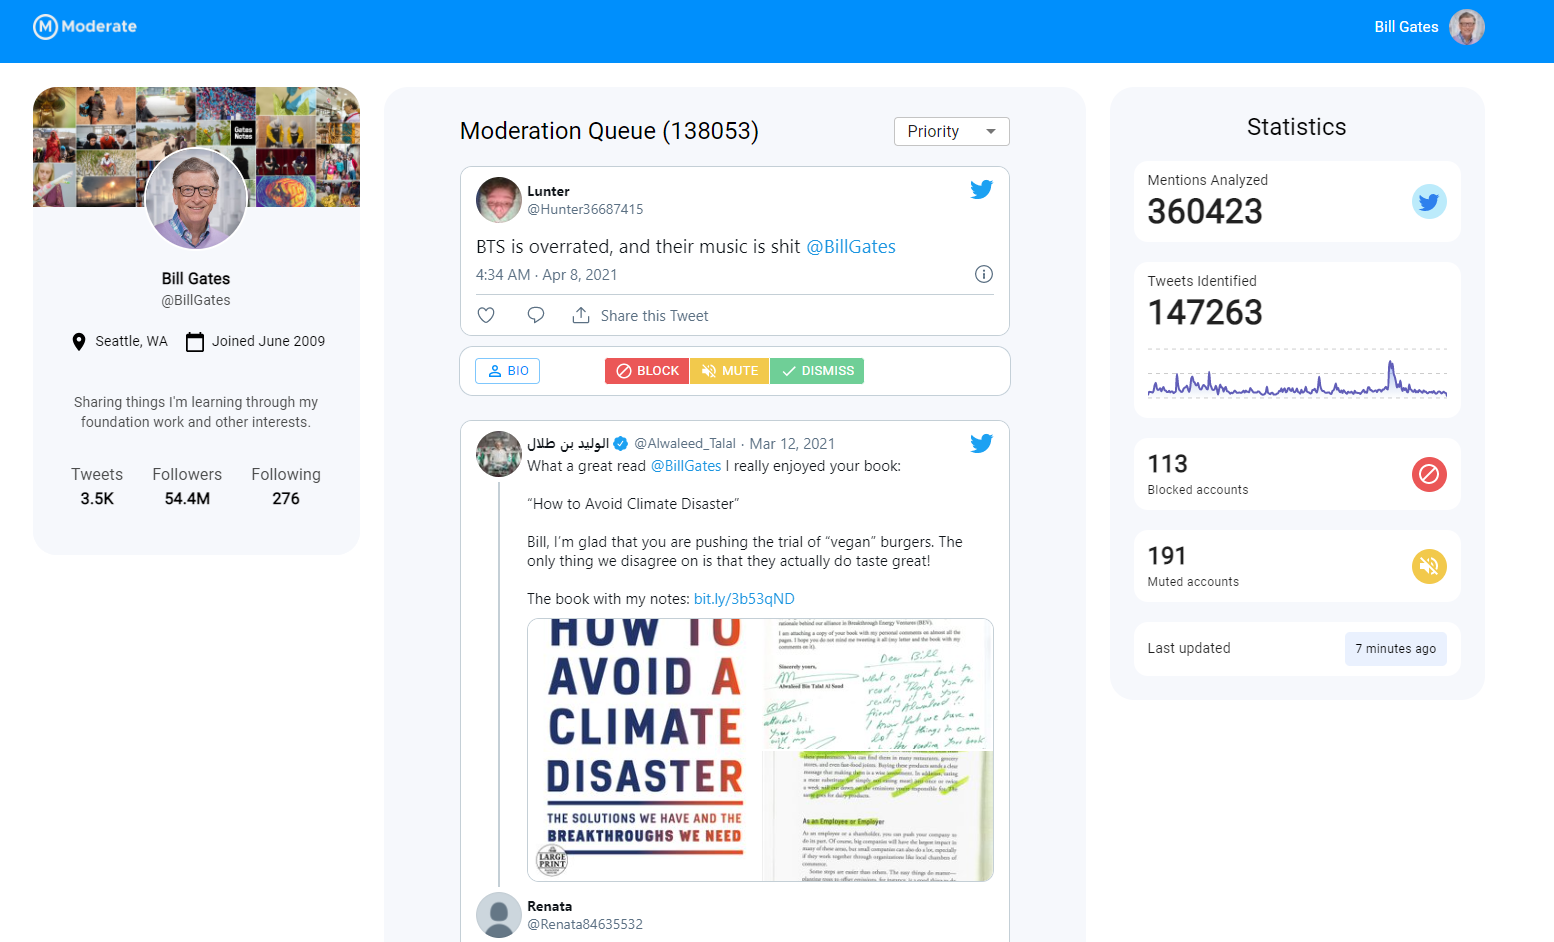The width and height of the screenshot is (1554, 942).
Task: Like Lunter's tweet with heart icon
Action: pos(486,315)
